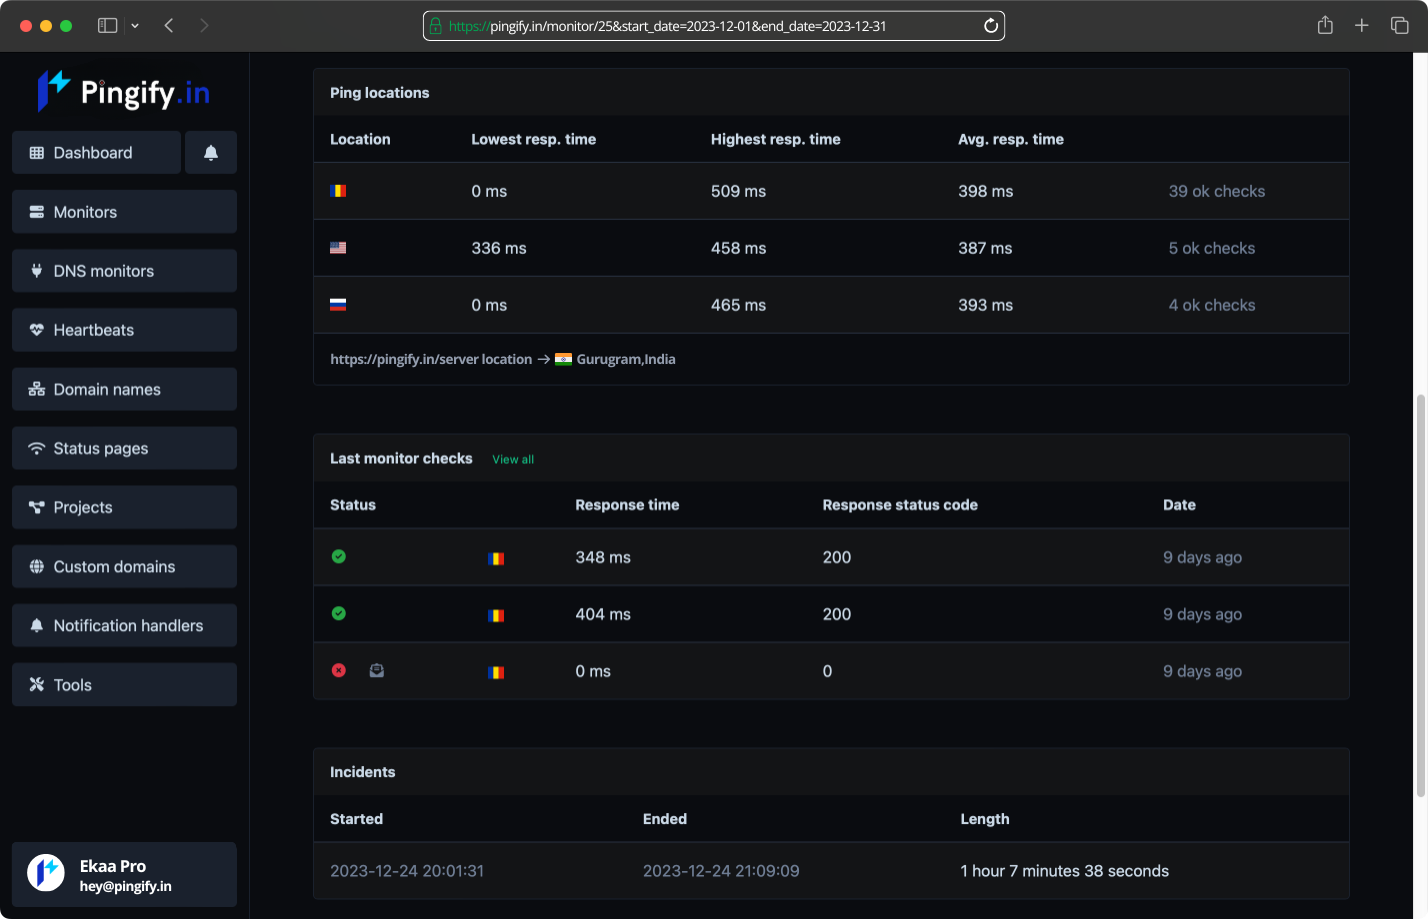Screen dimensions: 1428x920
Task: Open the Tools sidebar item
Action: coord(124,685)
